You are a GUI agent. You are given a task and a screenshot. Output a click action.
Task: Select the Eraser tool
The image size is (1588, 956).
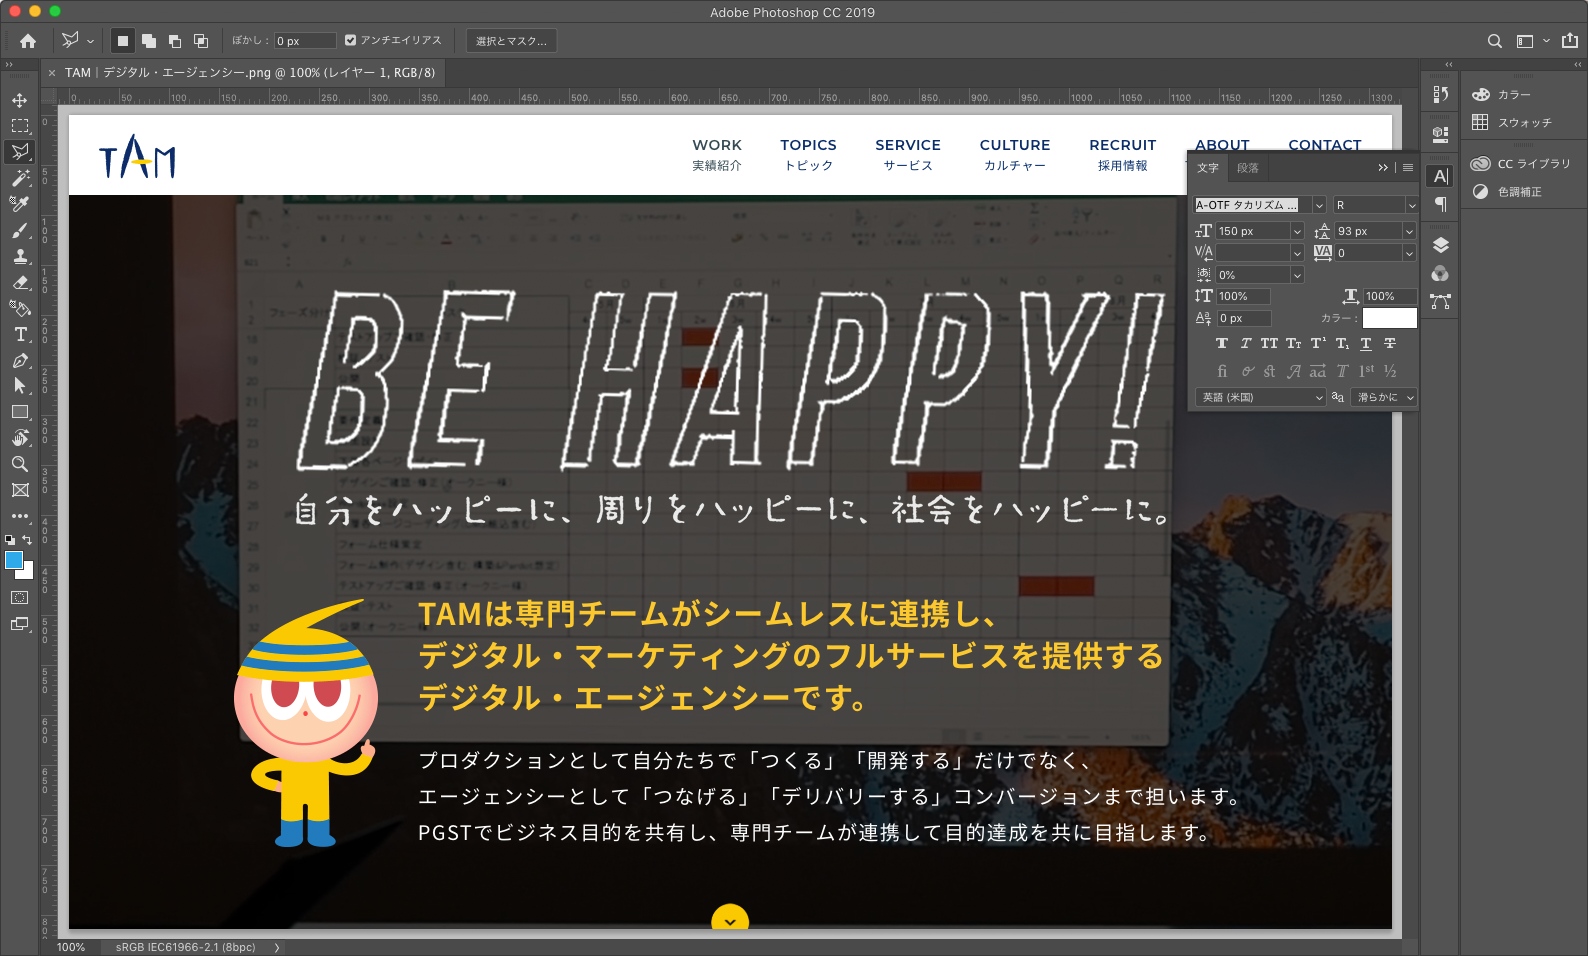tap(20, 282)
